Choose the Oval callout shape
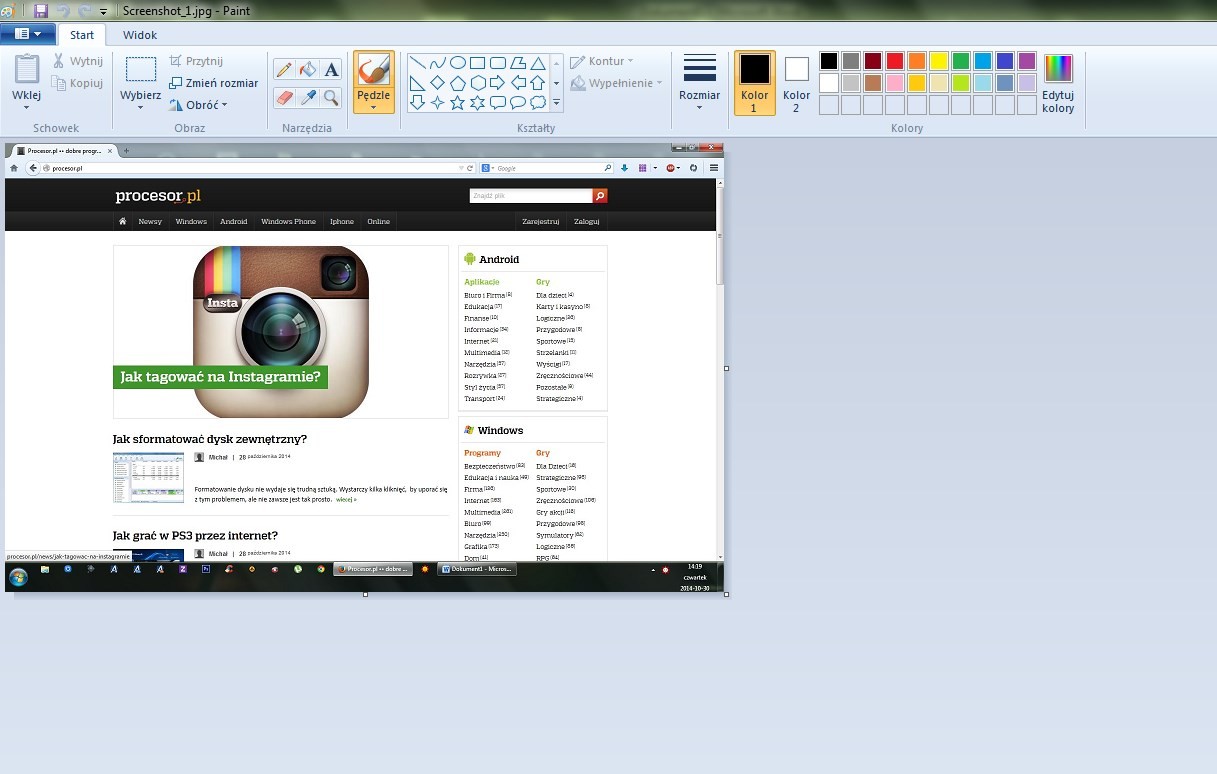This screenshot has height=774, width=1217. click(x=518, y=103)
